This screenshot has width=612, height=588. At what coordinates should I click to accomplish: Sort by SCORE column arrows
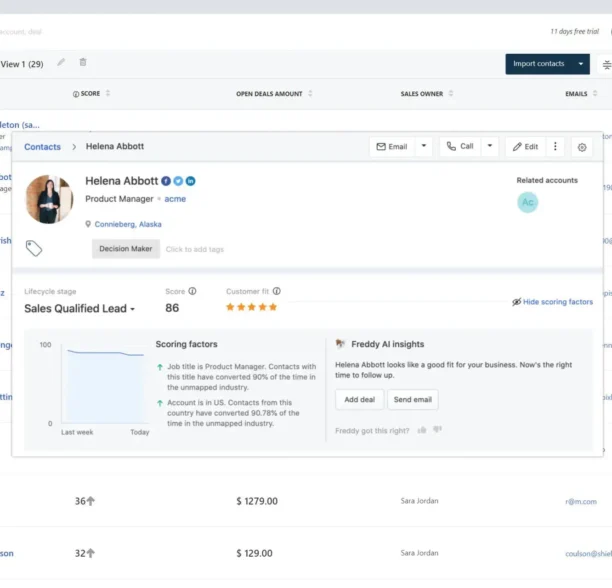point(108,93)
